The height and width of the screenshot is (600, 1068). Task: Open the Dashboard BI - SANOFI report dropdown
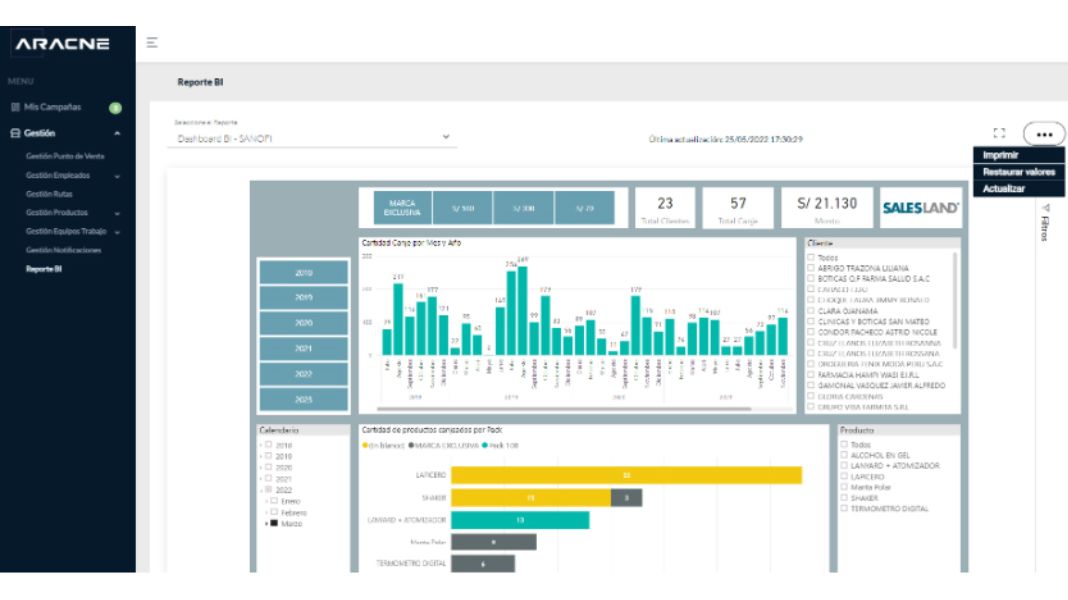(313, 138)
